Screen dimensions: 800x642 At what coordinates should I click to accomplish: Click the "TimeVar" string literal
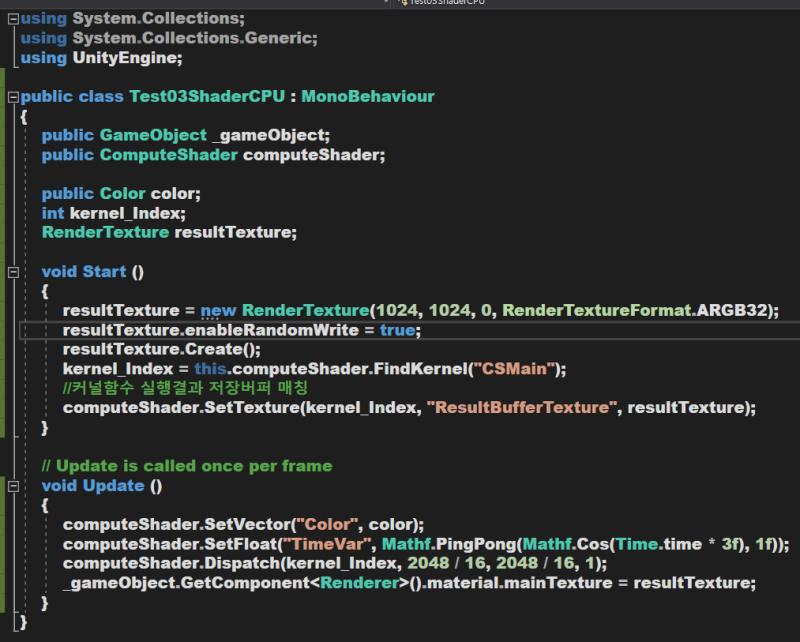(327, 544)
